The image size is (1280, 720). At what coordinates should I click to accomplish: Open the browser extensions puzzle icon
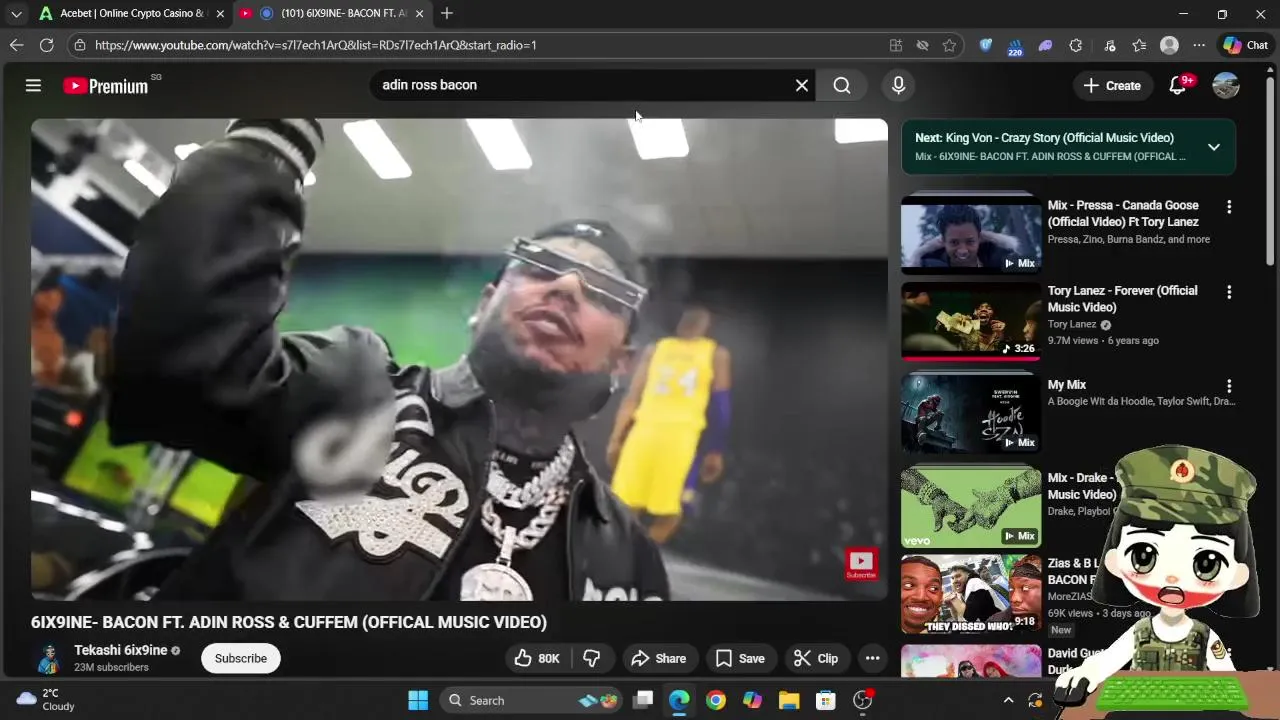[1076, 45]
